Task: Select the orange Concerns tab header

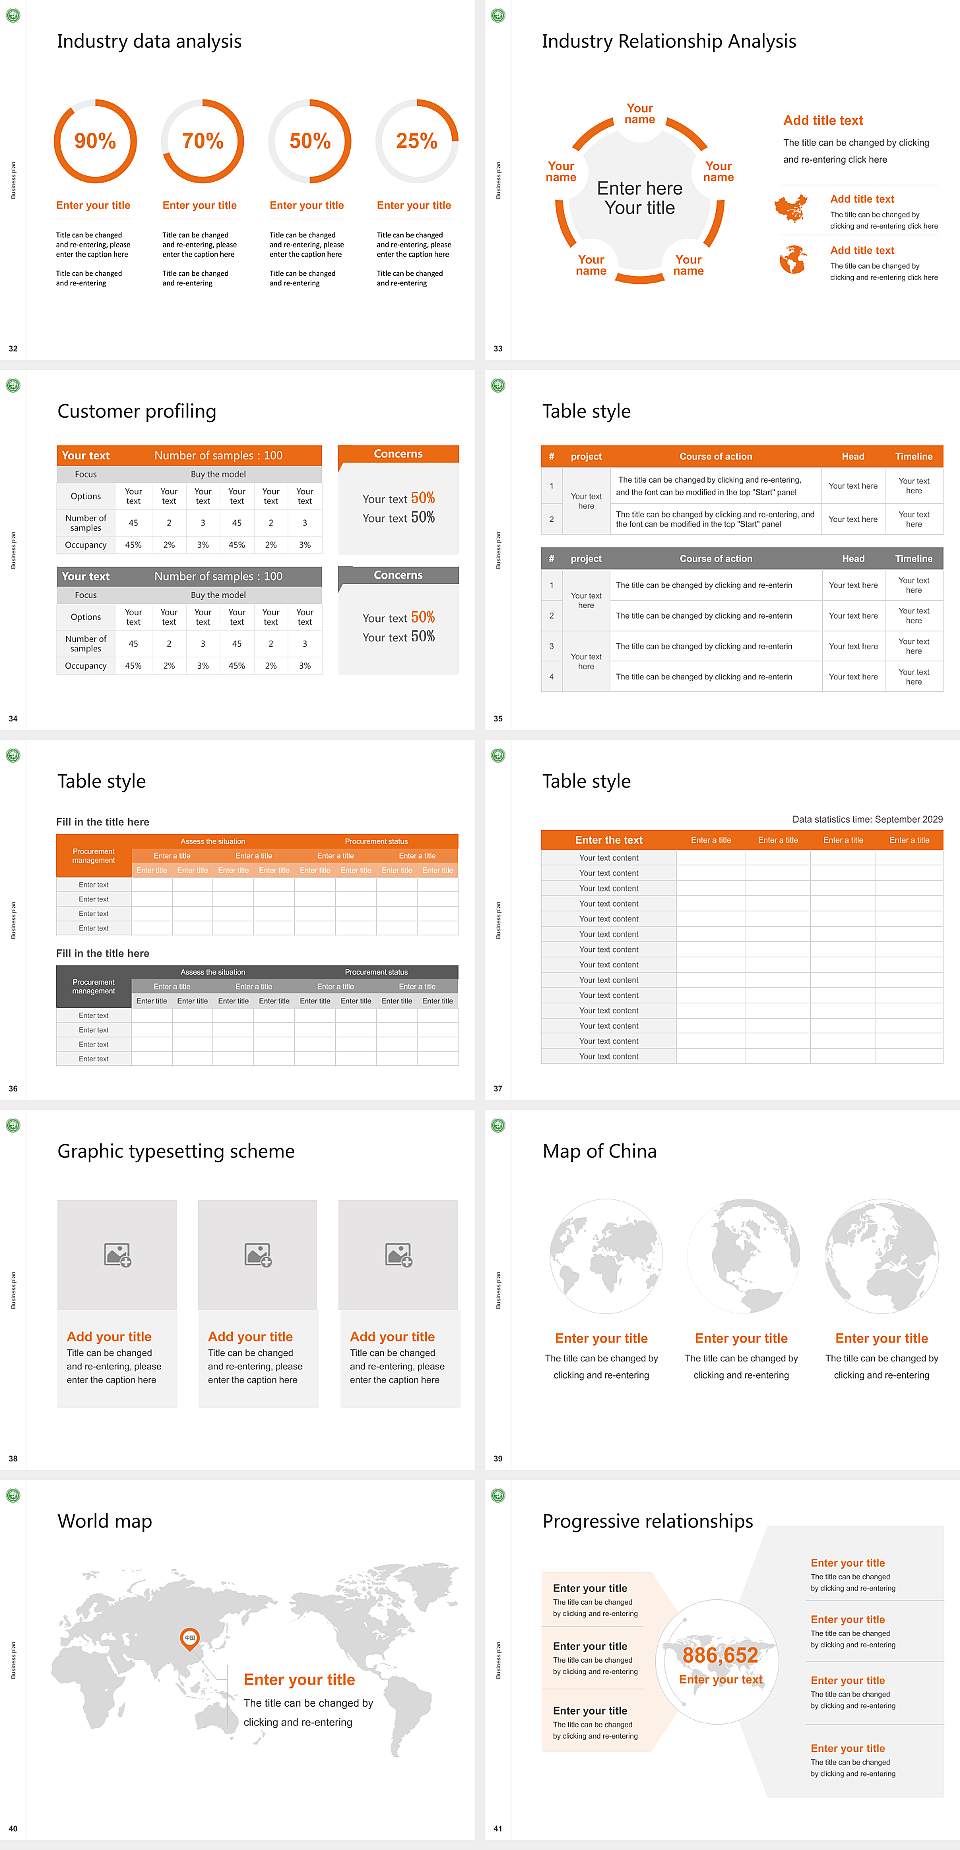Action: pyautogui.click(x=398, y=455)
